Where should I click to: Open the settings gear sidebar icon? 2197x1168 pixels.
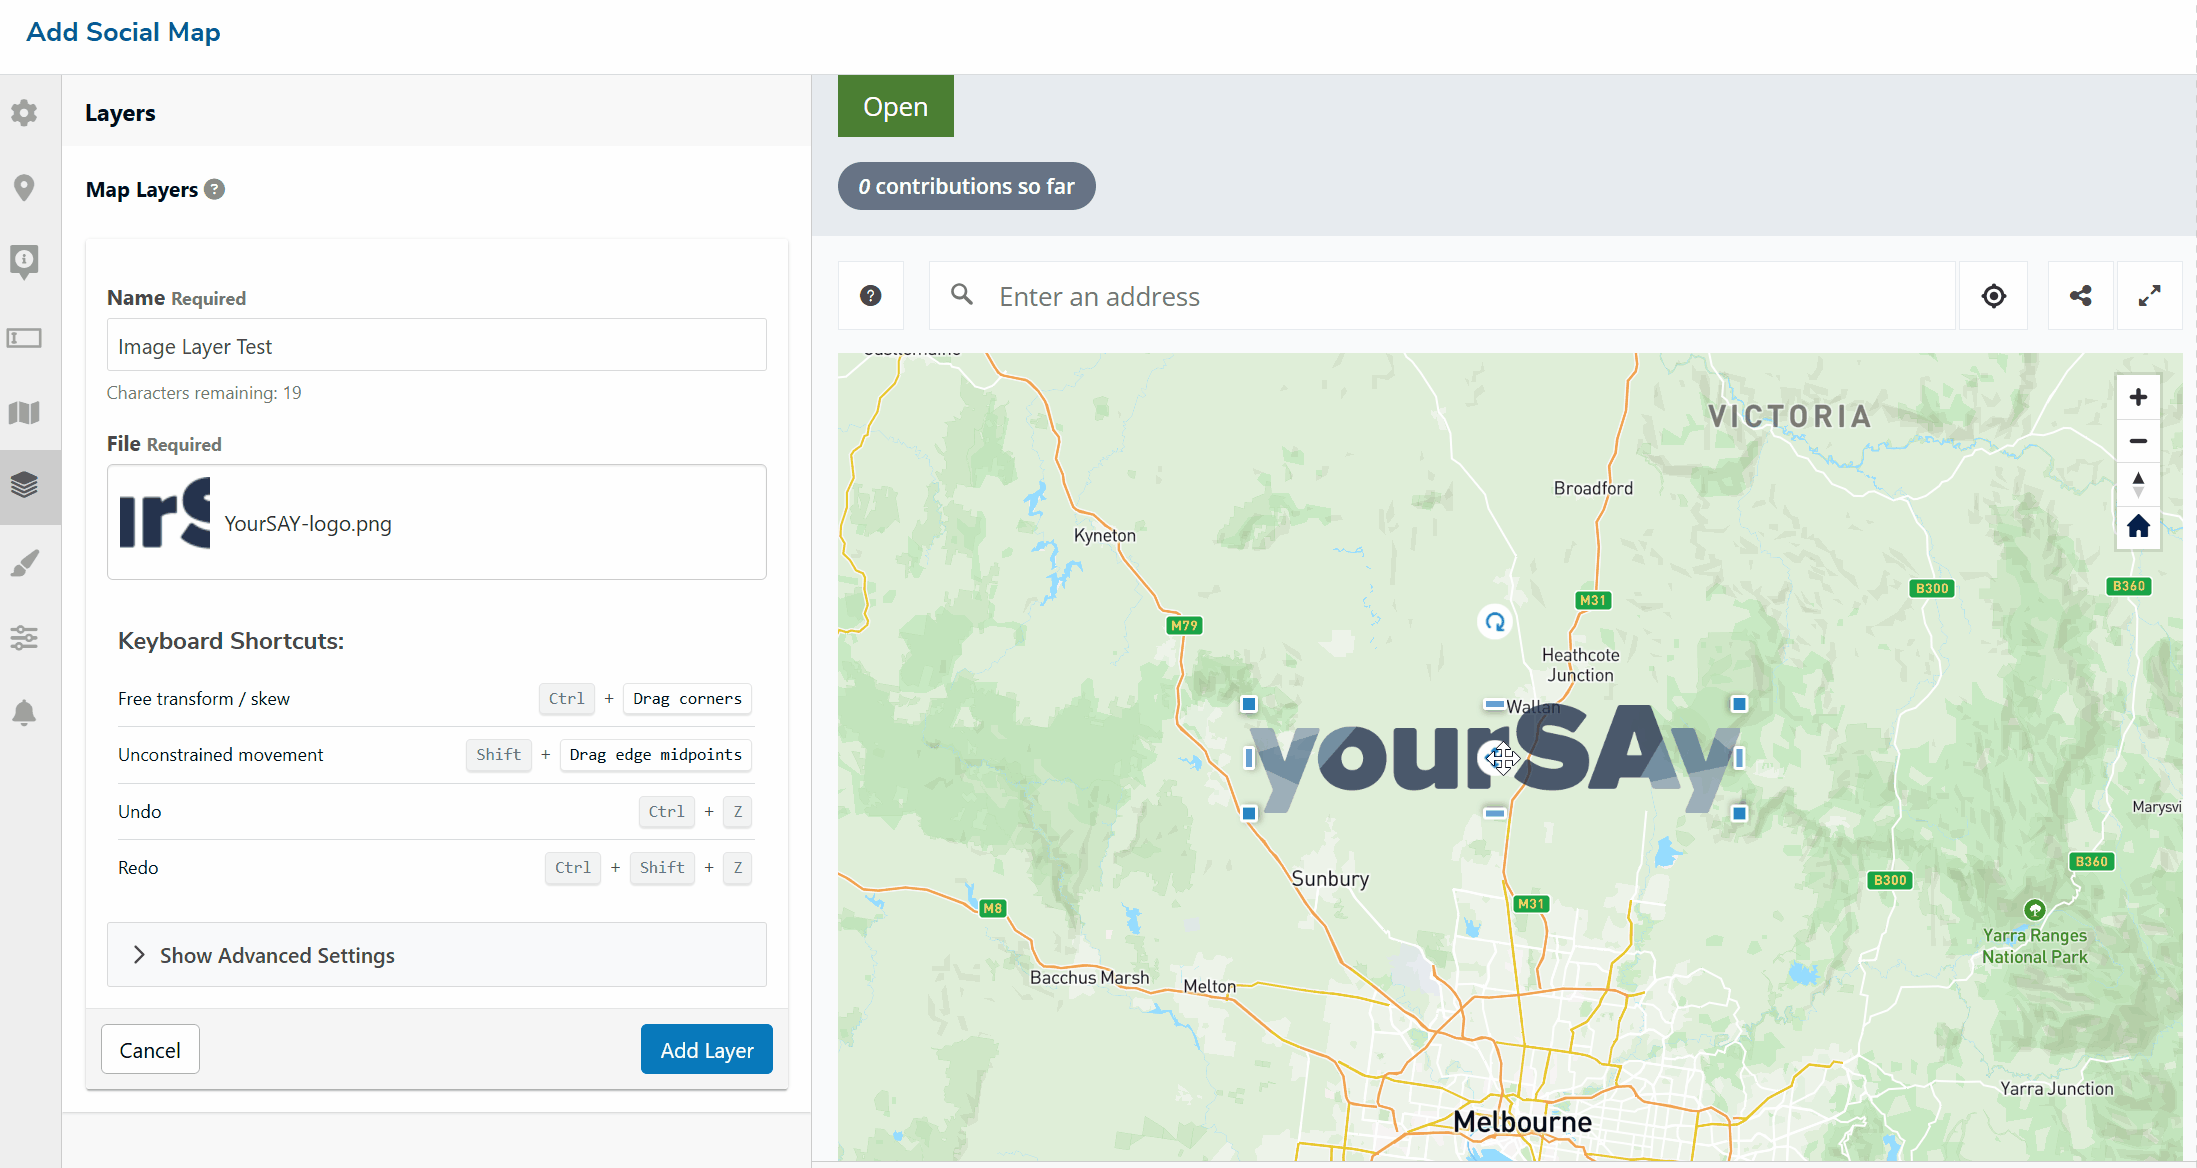tap(24, 112)
